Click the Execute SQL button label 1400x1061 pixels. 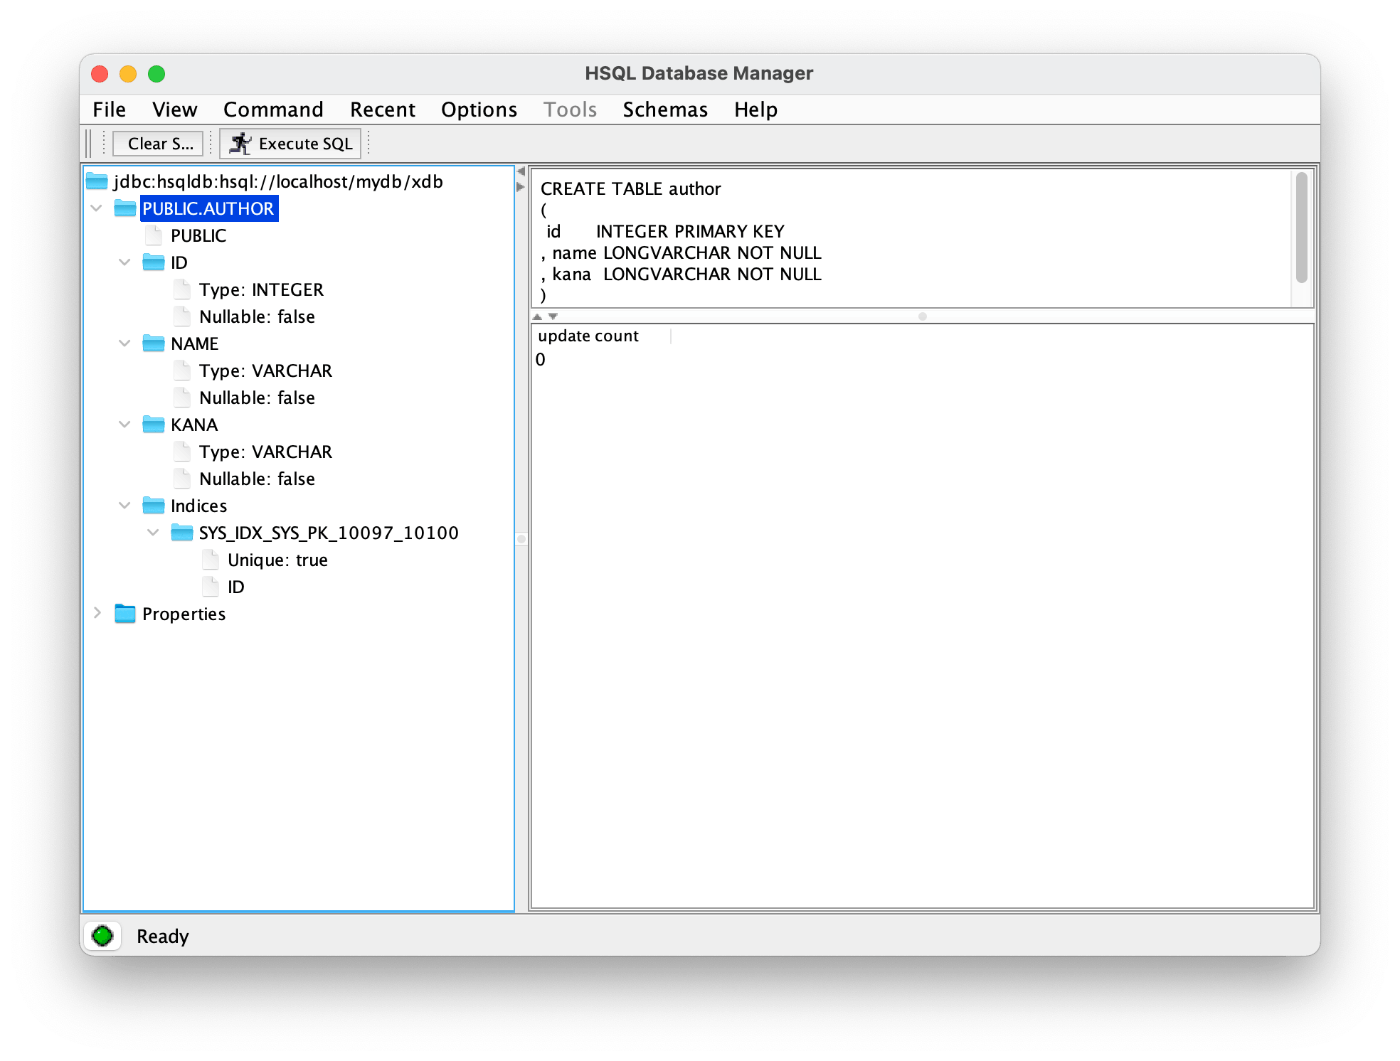(306, 143)
